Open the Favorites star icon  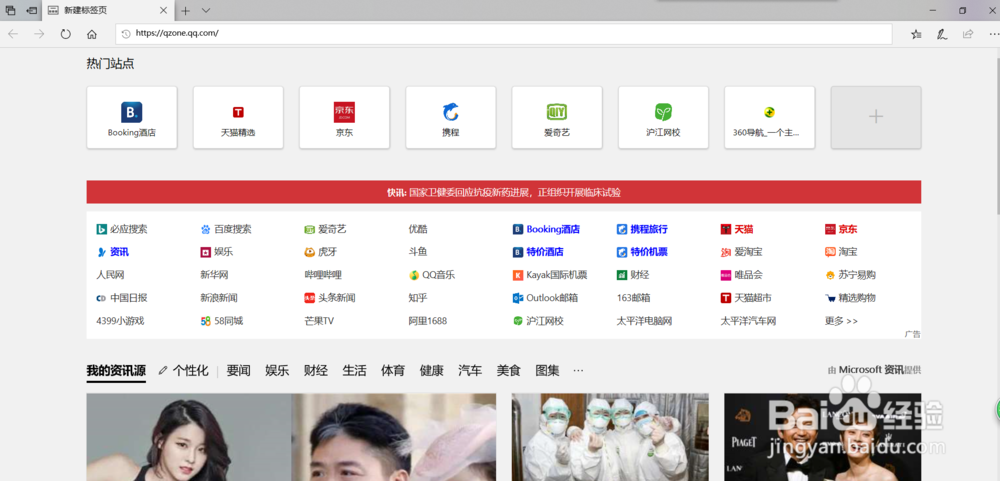tap(916, 34)
